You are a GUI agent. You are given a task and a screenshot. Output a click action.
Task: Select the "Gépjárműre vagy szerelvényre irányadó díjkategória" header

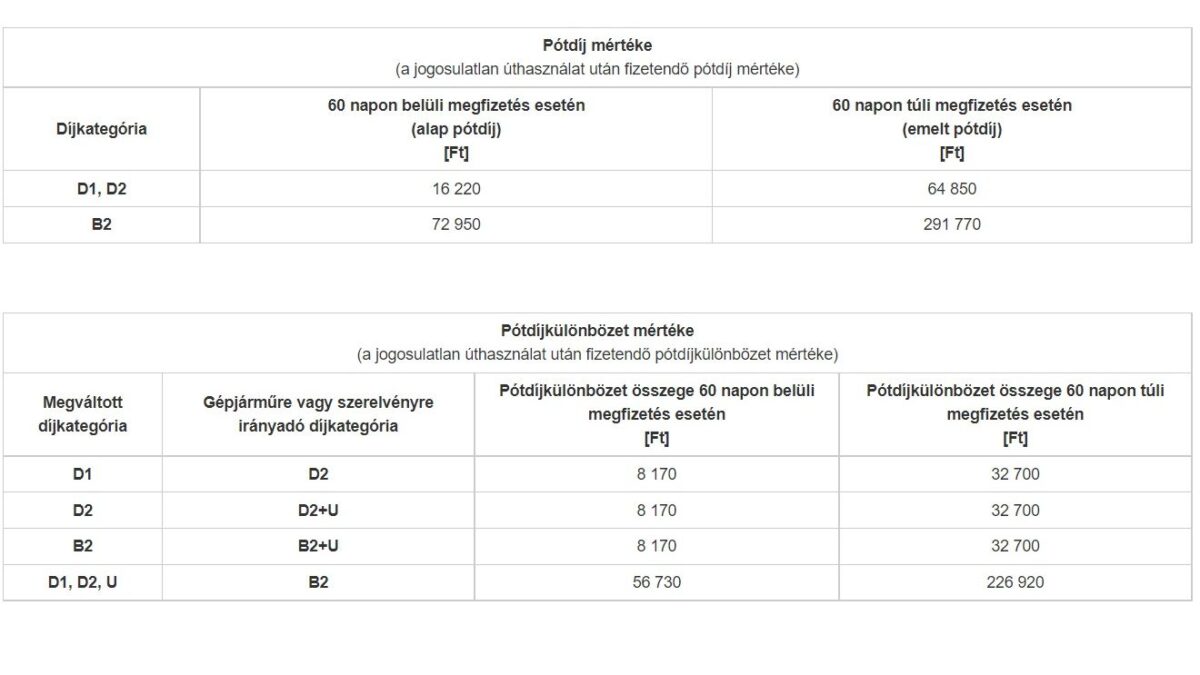tap(318, 414)
